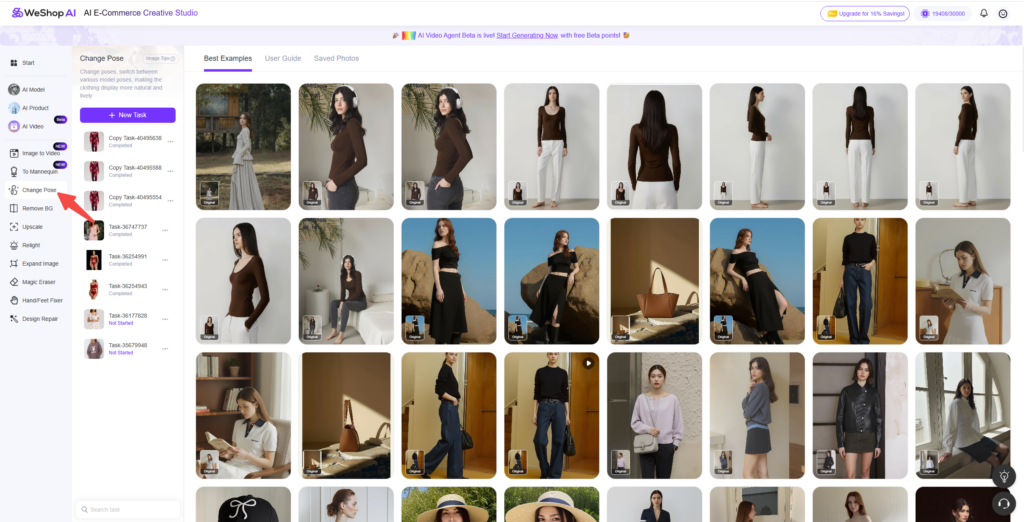Switch to the User Guide tab
The width and height of the screenshot is (1024, 522).
(282, 58)
